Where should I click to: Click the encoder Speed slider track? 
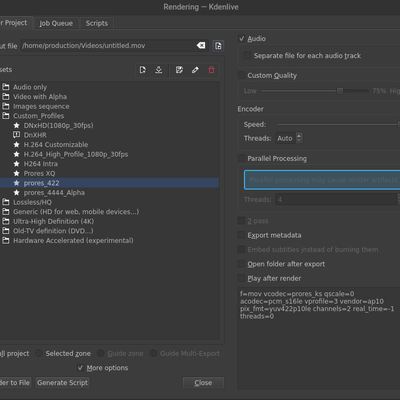tap(337, 124)
